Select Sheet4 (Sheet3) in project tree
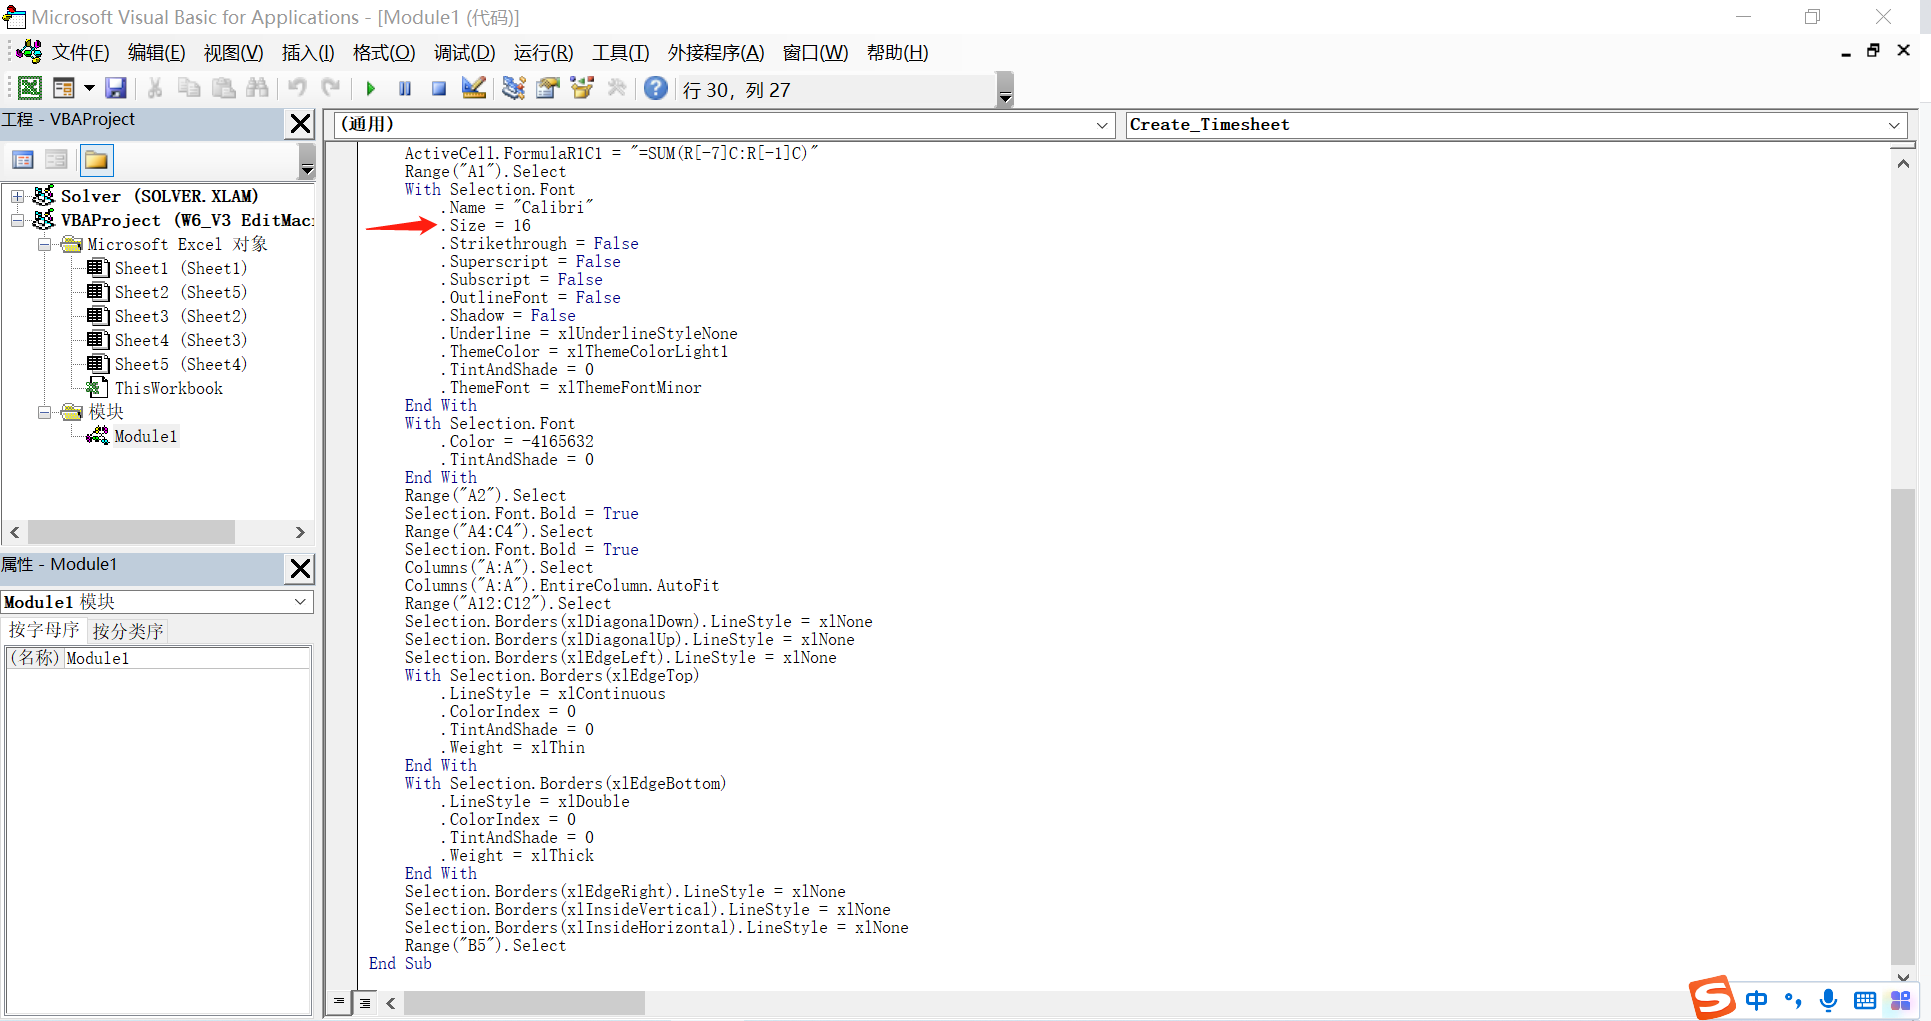 click(x=180, y=340)
